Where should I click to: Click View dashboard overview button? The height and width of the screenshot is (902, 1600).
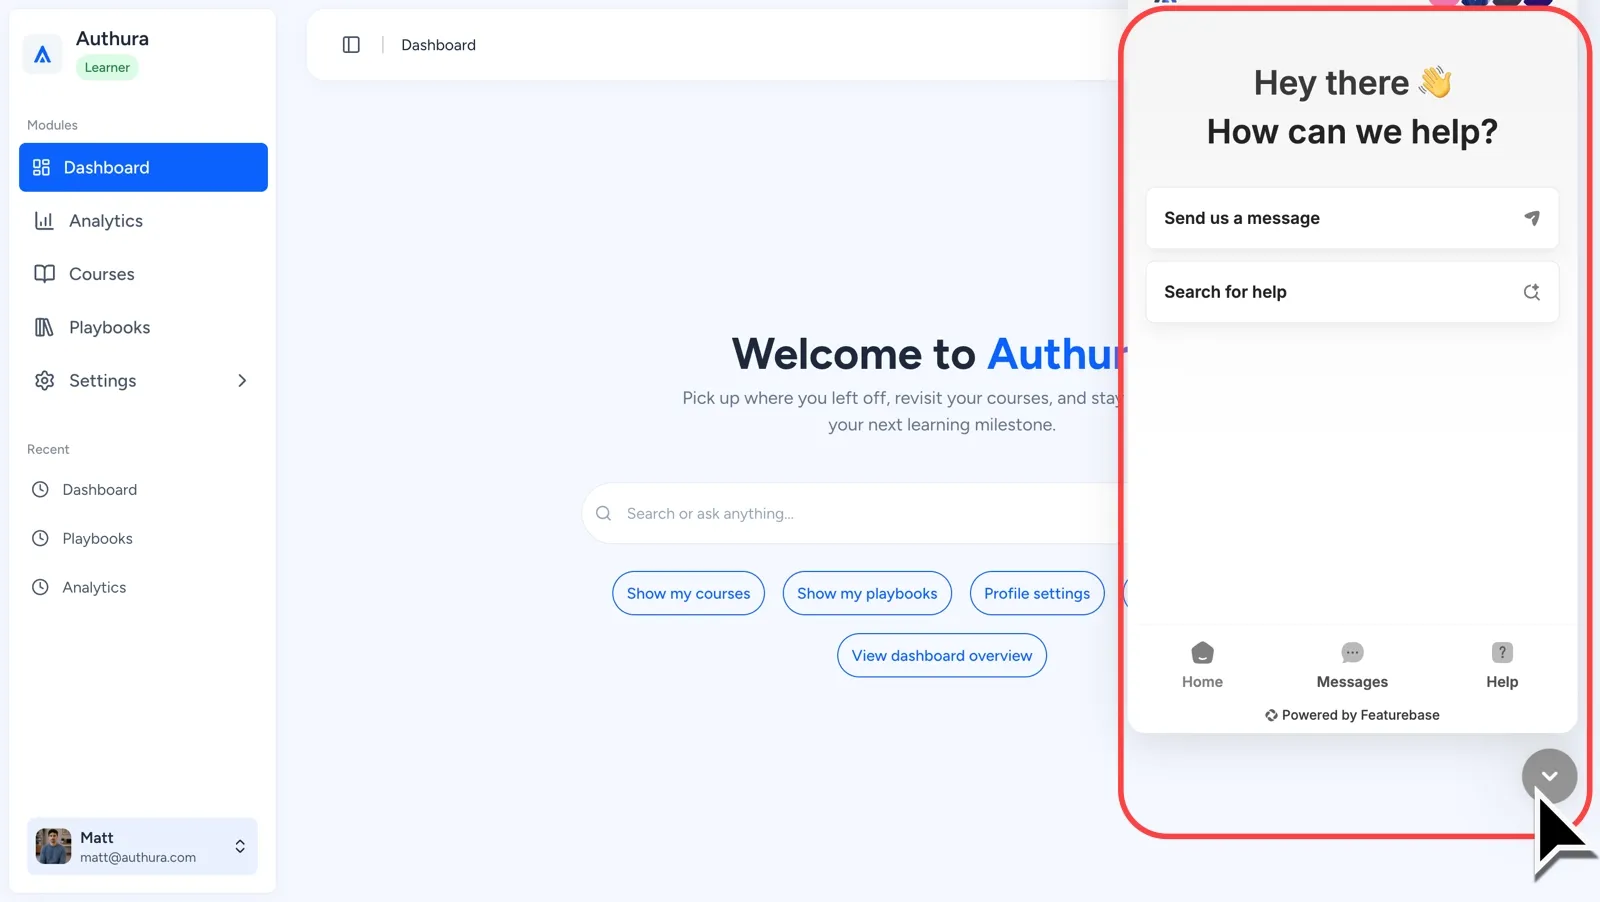942,656
